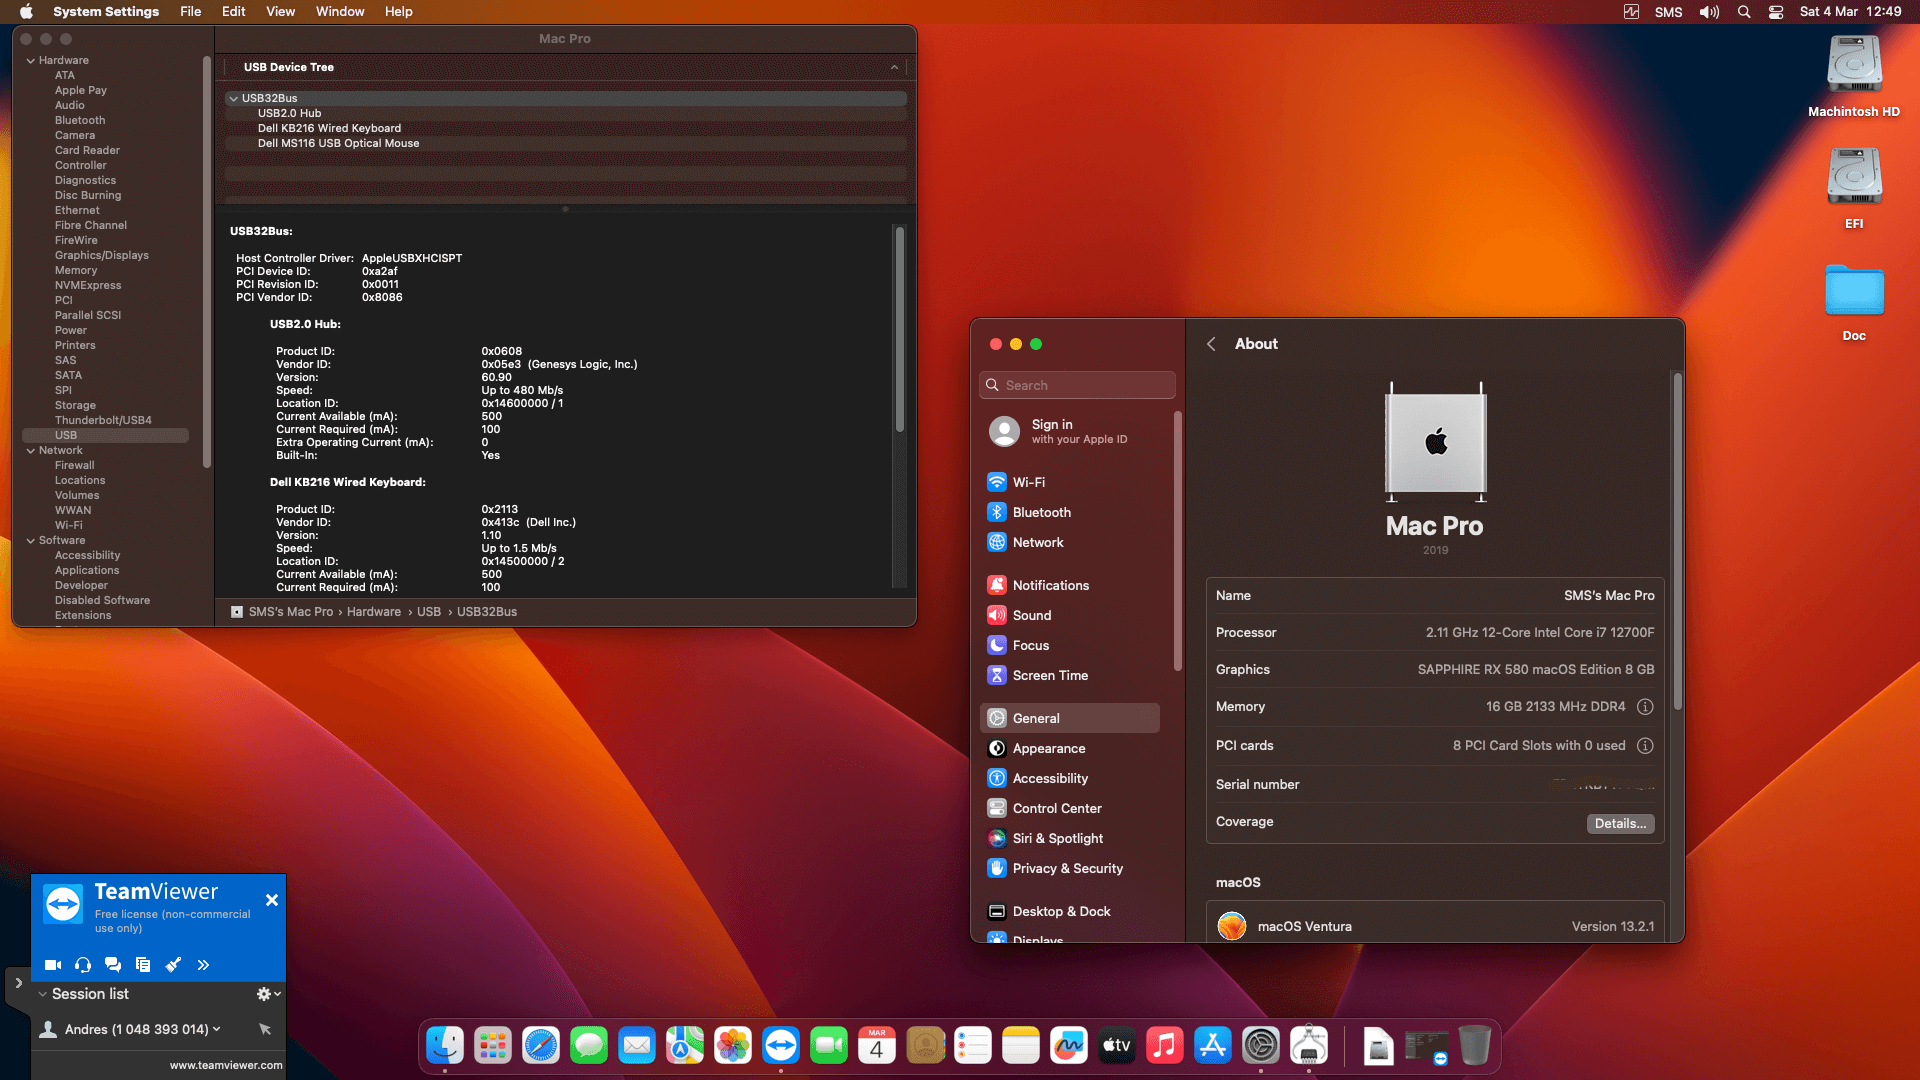Open the File menu

click(x=190, y=12)
